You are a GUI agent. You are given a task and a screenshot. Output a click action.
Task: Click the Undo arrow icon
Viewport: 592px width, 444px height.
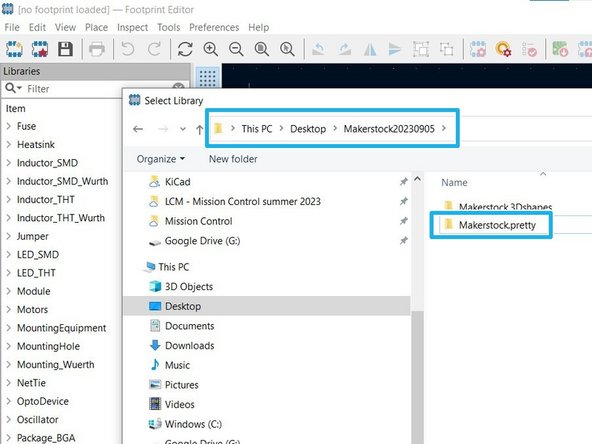[128, 49]
